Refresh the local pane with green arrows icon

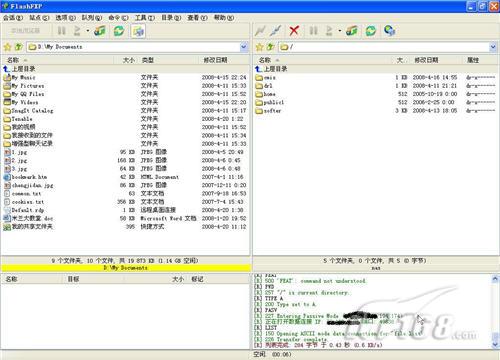[x=119, y=31]
